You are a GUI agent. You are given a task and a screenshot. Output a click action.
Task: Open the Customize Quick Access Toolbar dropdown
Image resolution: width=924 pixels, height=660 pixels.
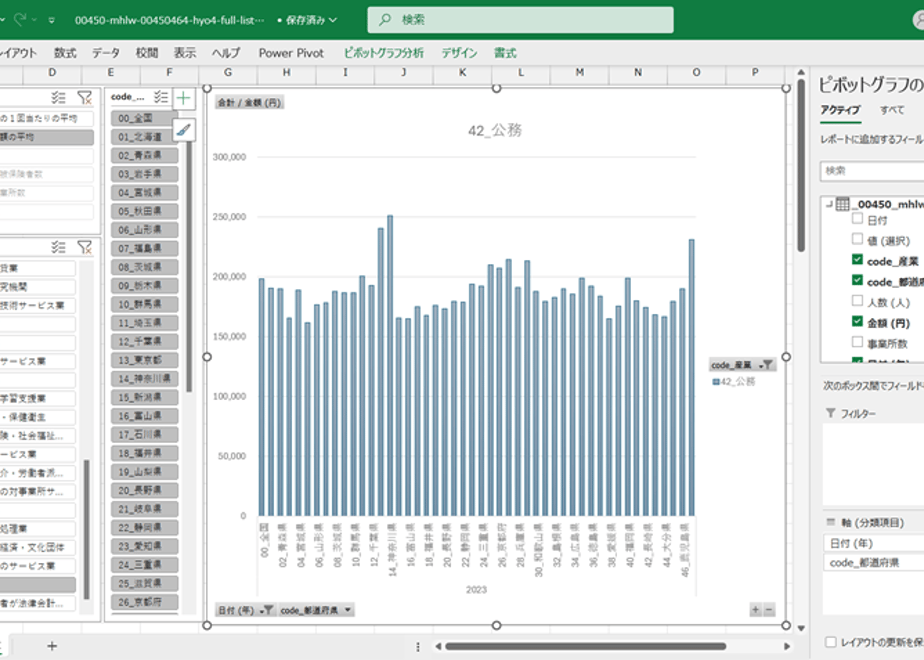52,20
